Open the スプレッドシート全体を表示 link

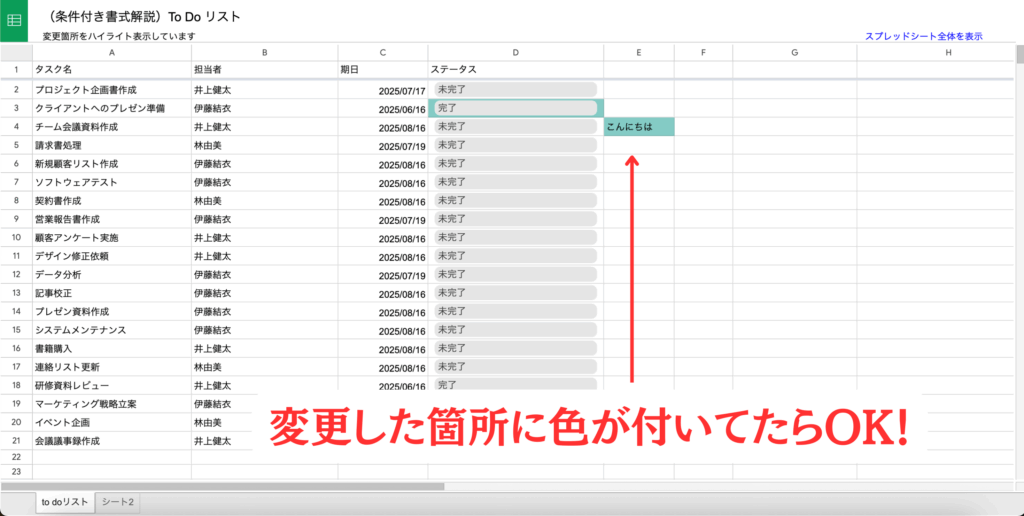point(923,37)
